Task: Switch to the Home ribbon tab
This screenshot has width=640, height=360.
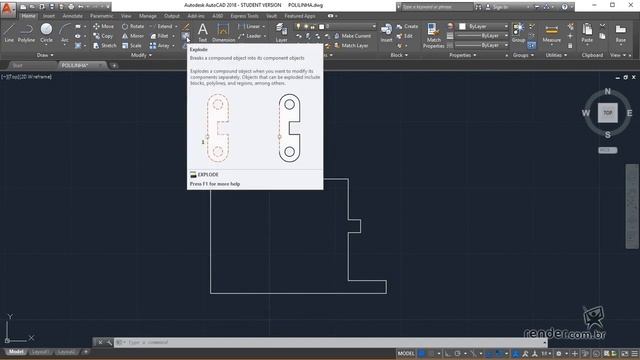Action: [x=28, y=16]
